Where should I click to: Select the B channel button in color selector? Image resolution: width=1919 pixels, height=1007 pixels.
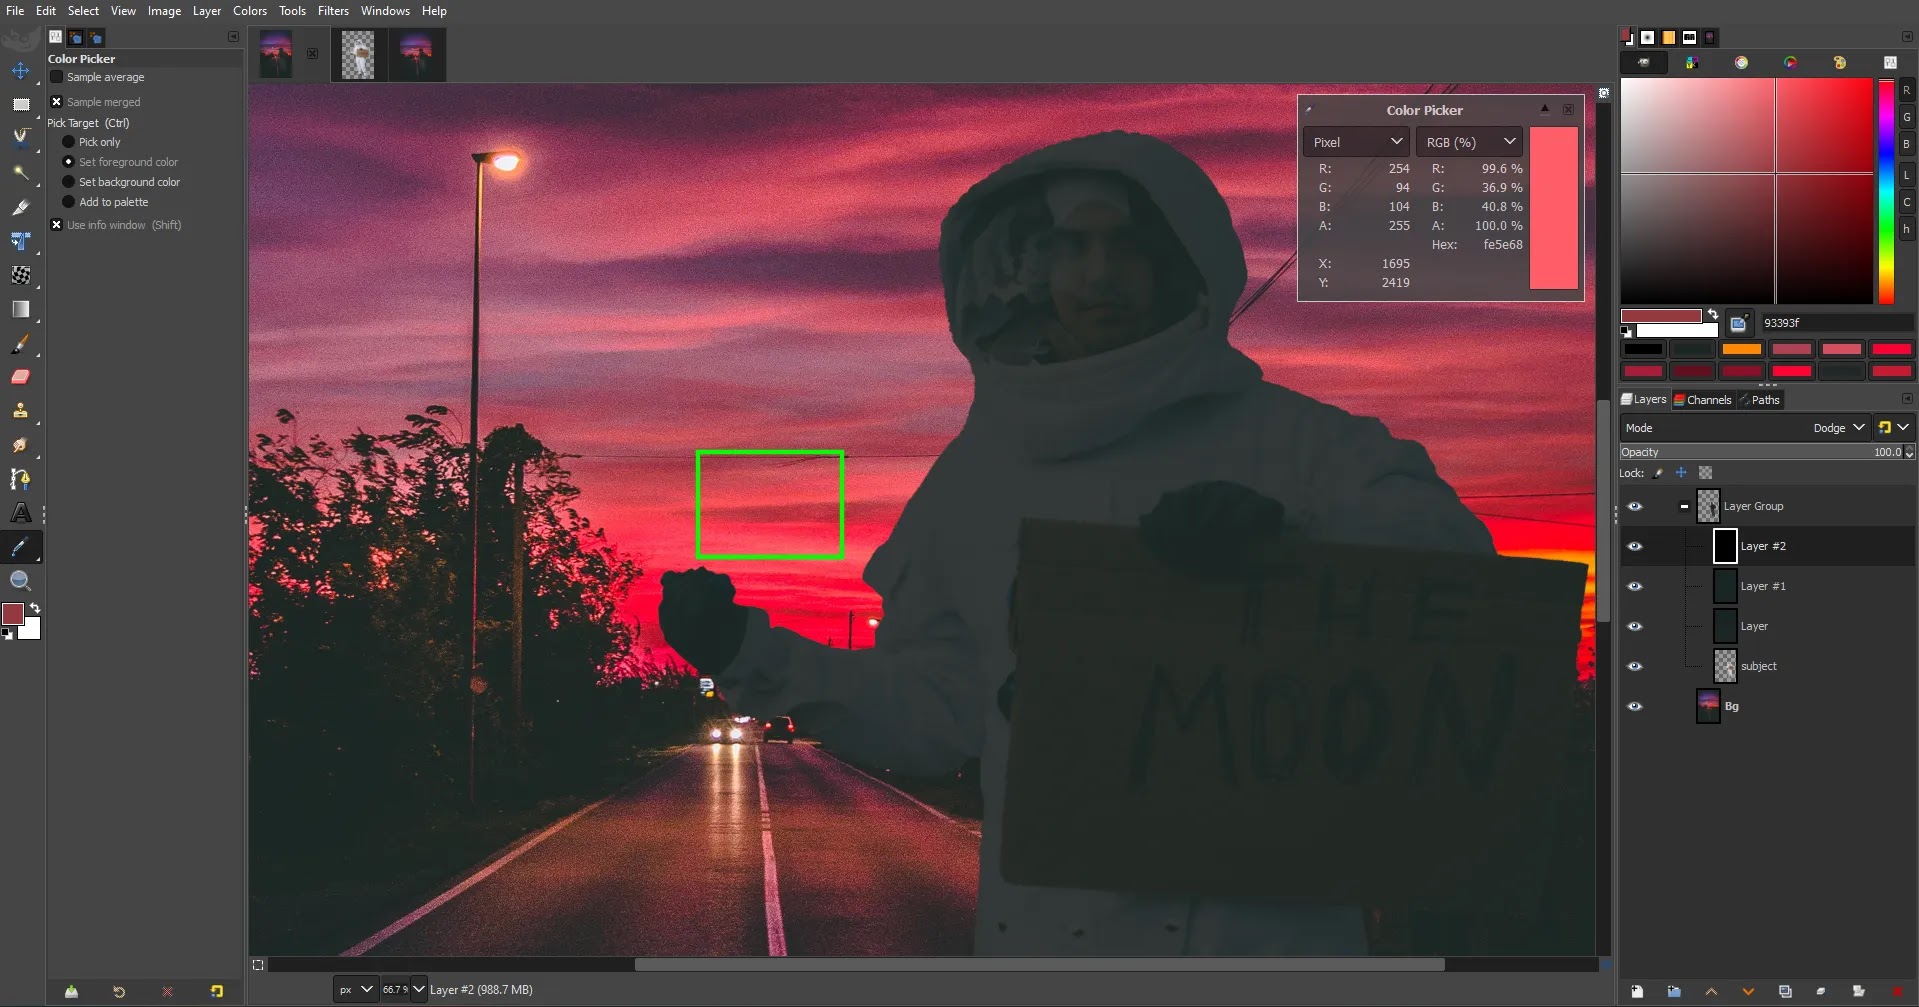[x=1906, y=144]
